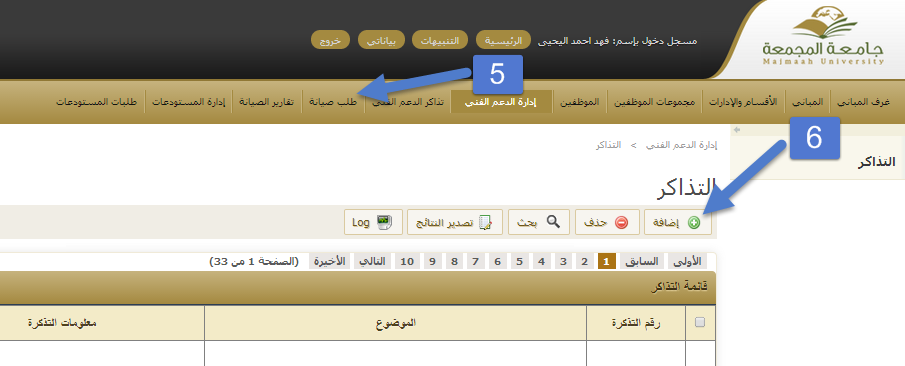Switch to تذاكر الدعم الفني tab
The height and width of the screenshot is (366, 905).
(408, 102)
